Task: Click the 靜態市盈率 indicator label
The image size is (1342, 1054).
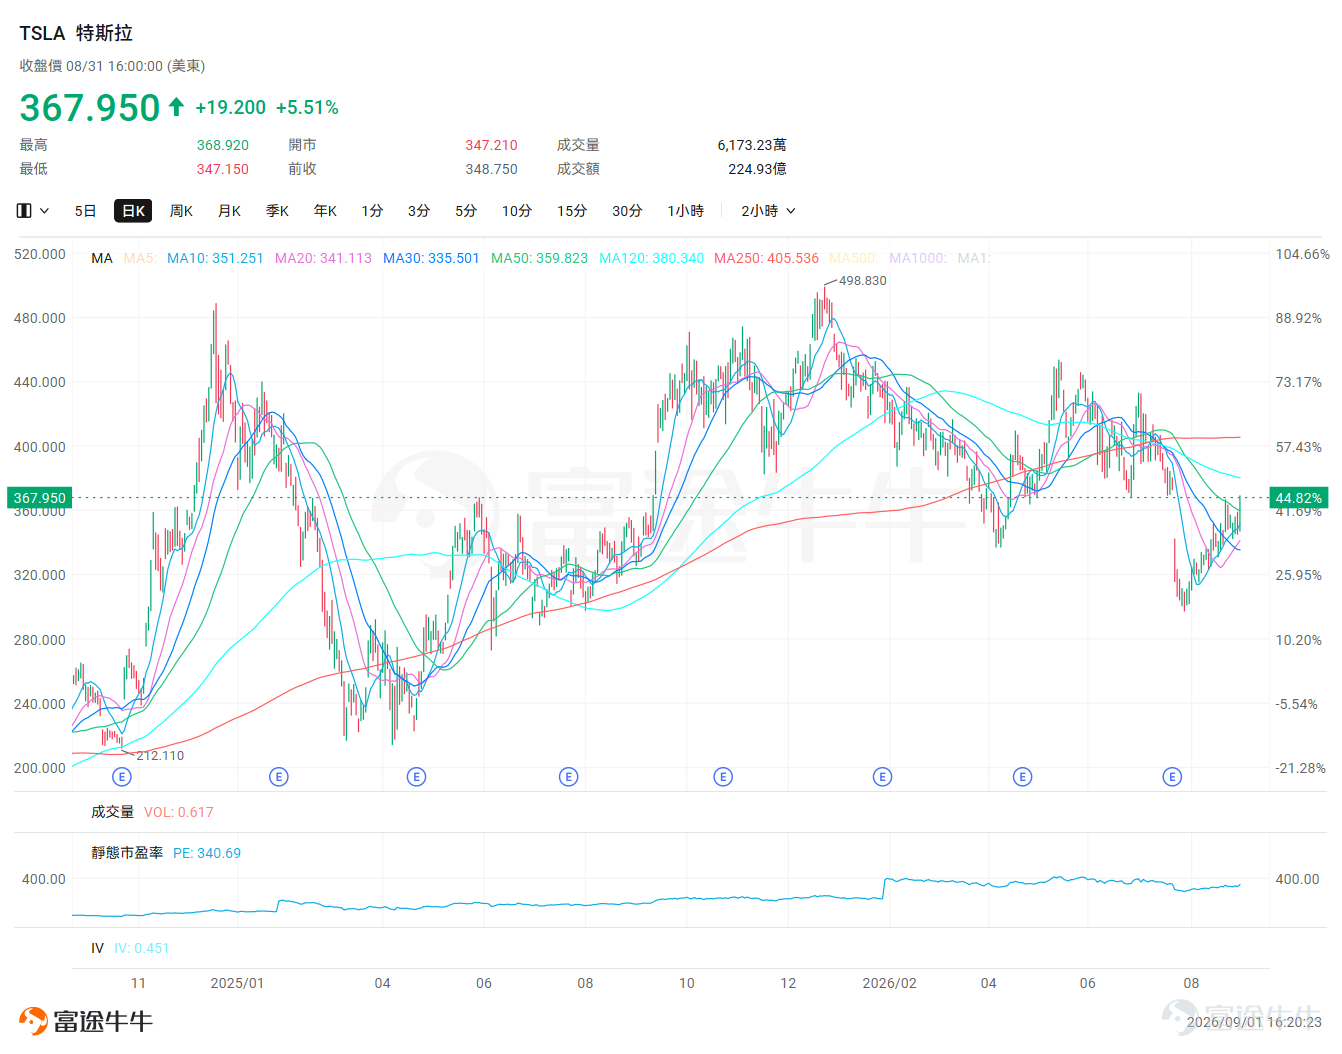Action: 127,853
